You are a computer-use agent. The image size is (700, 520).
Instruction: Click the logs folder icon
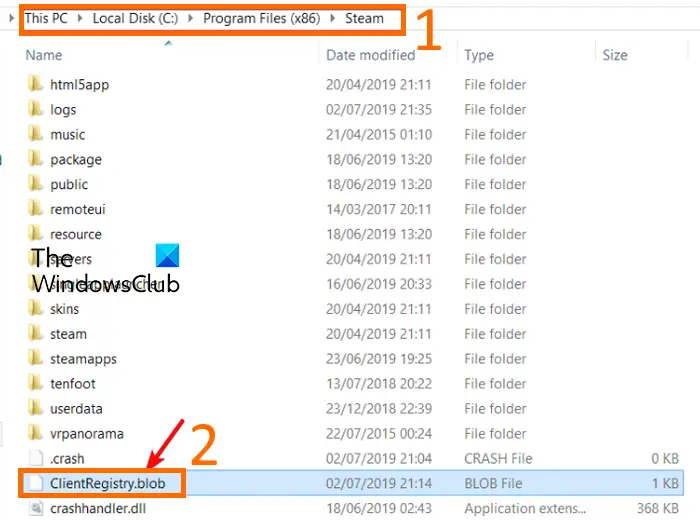(x=36, y=109)
